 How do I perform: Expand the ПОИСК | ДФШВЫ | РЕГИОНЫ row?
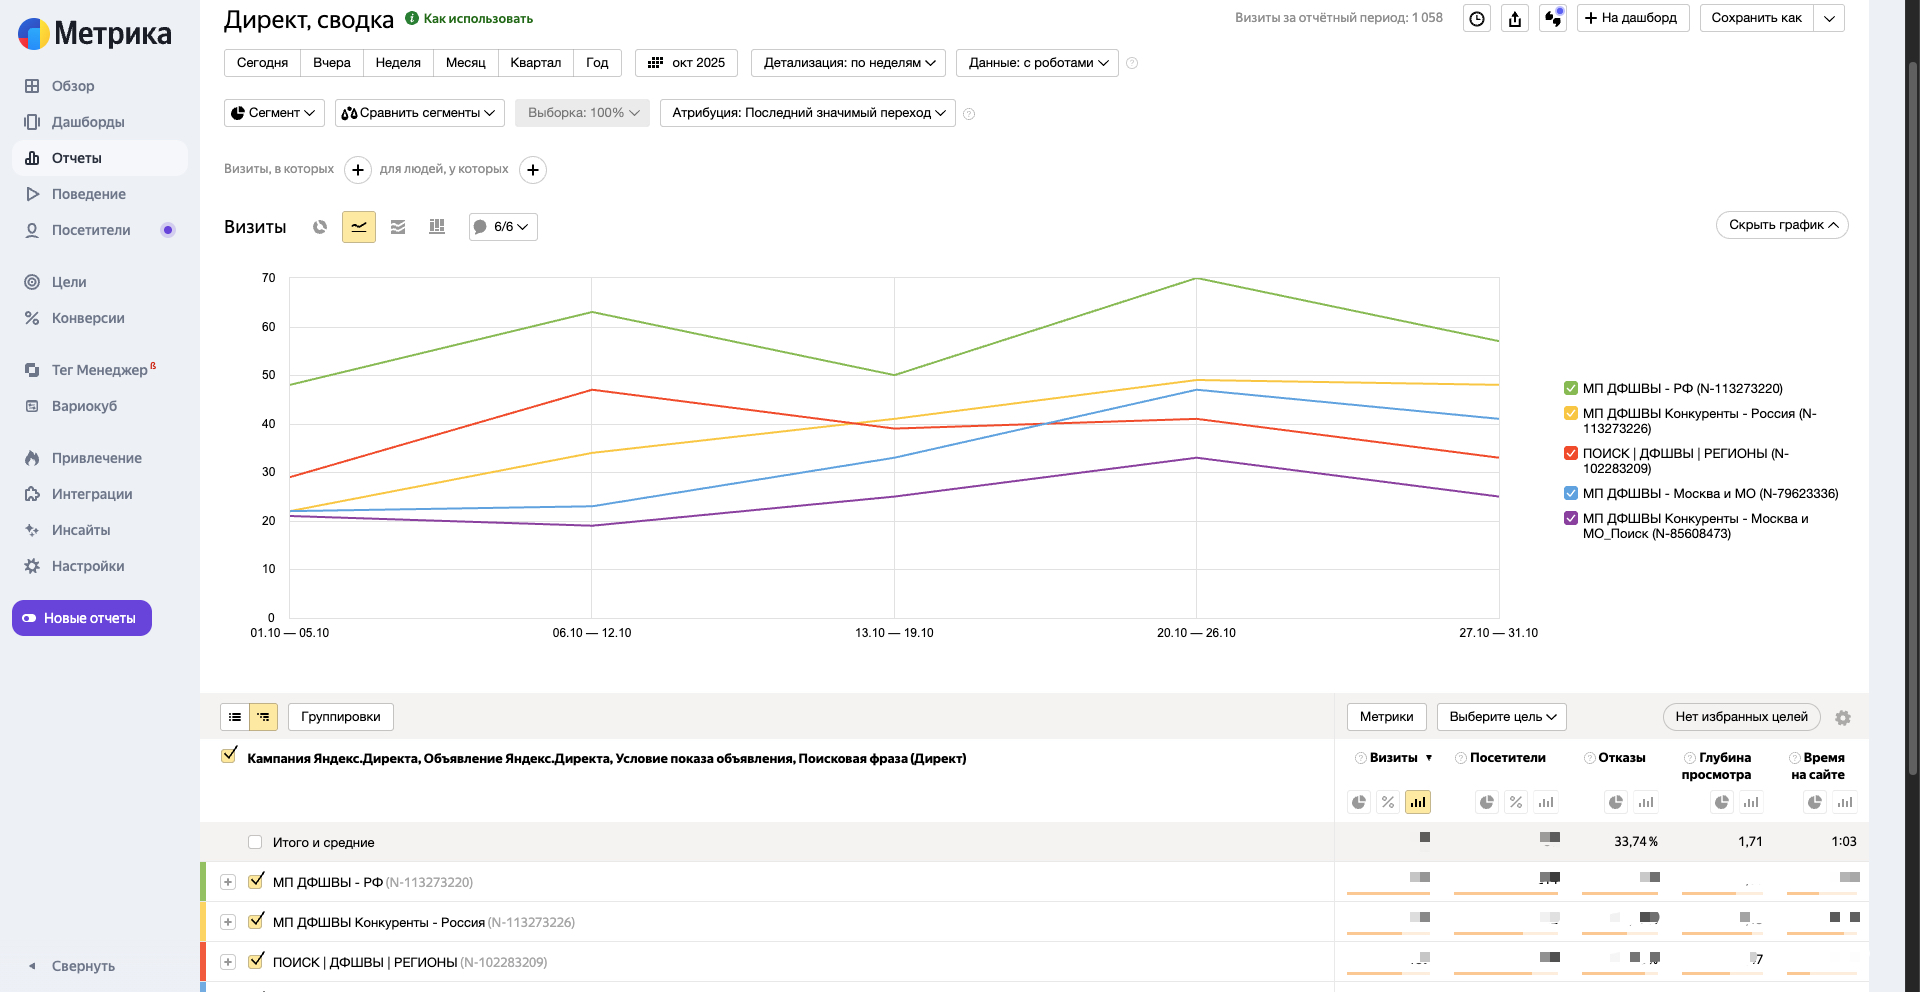tap(228, 962)
